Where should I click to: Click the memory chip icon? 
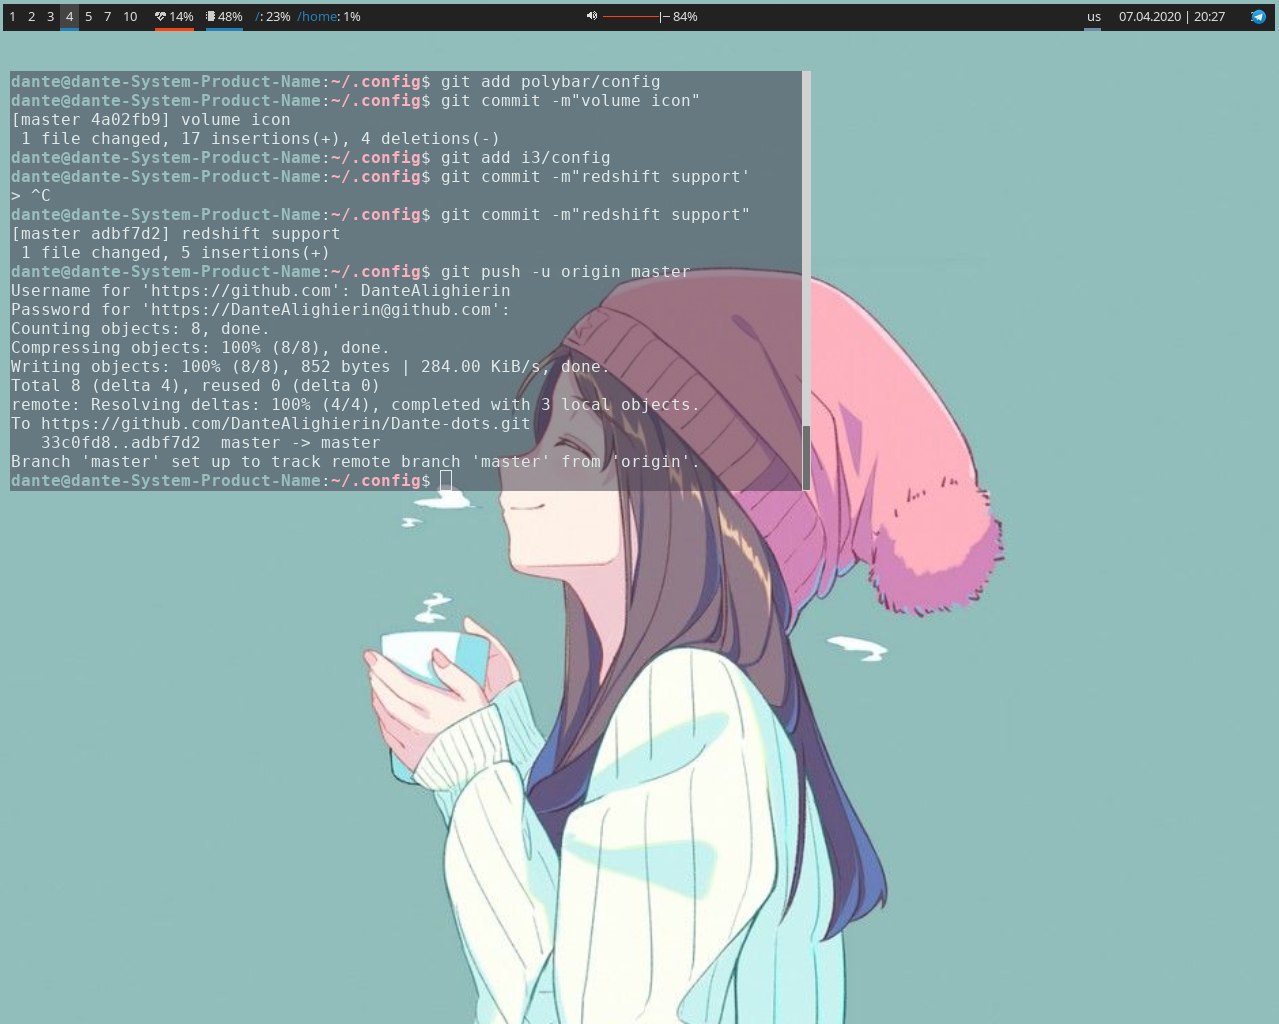(x=210, y=17)
